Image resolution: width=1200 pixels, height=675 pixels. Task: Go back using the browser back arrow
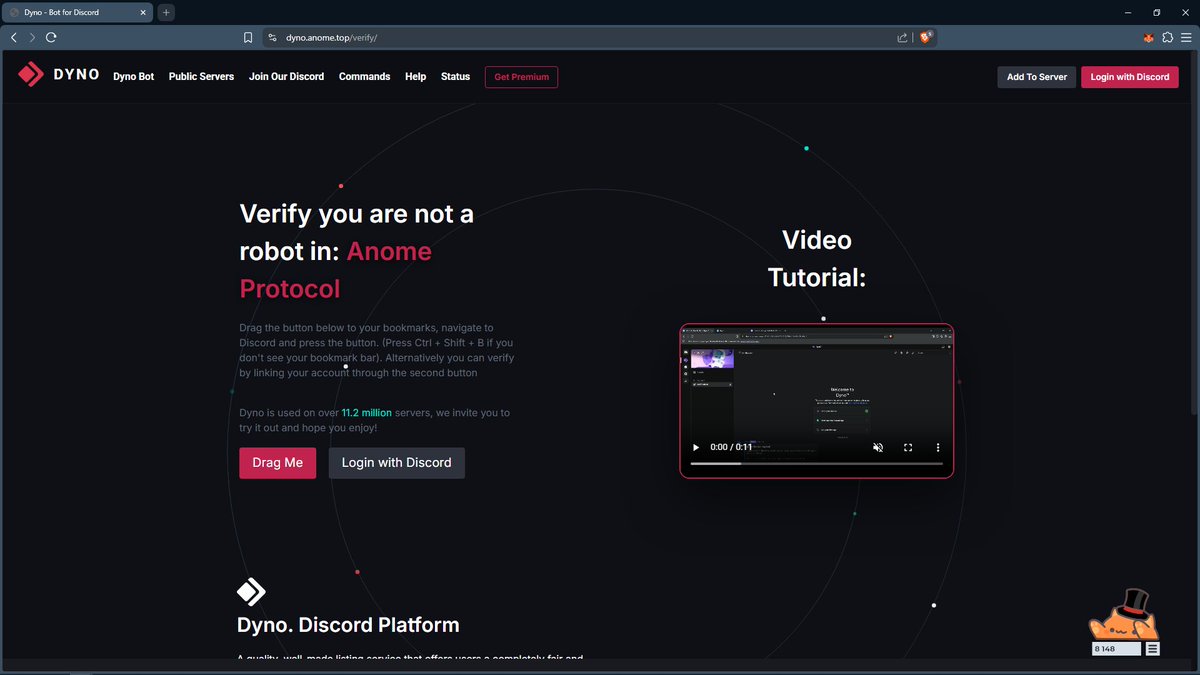pyautogui.click(x=14, y=37)
